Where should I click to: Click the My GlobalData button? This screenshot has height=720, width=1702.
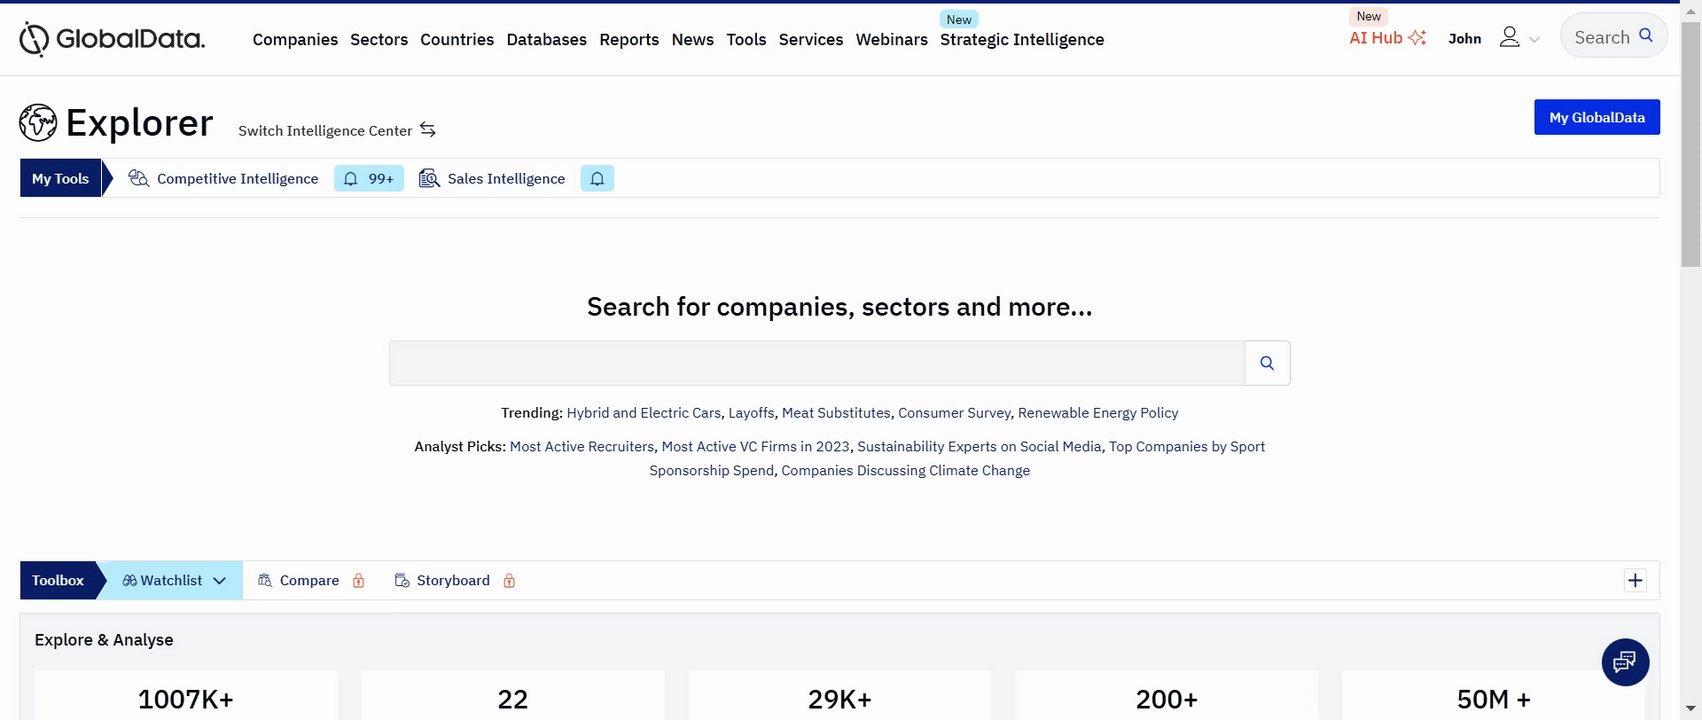tap(1596, 117)
